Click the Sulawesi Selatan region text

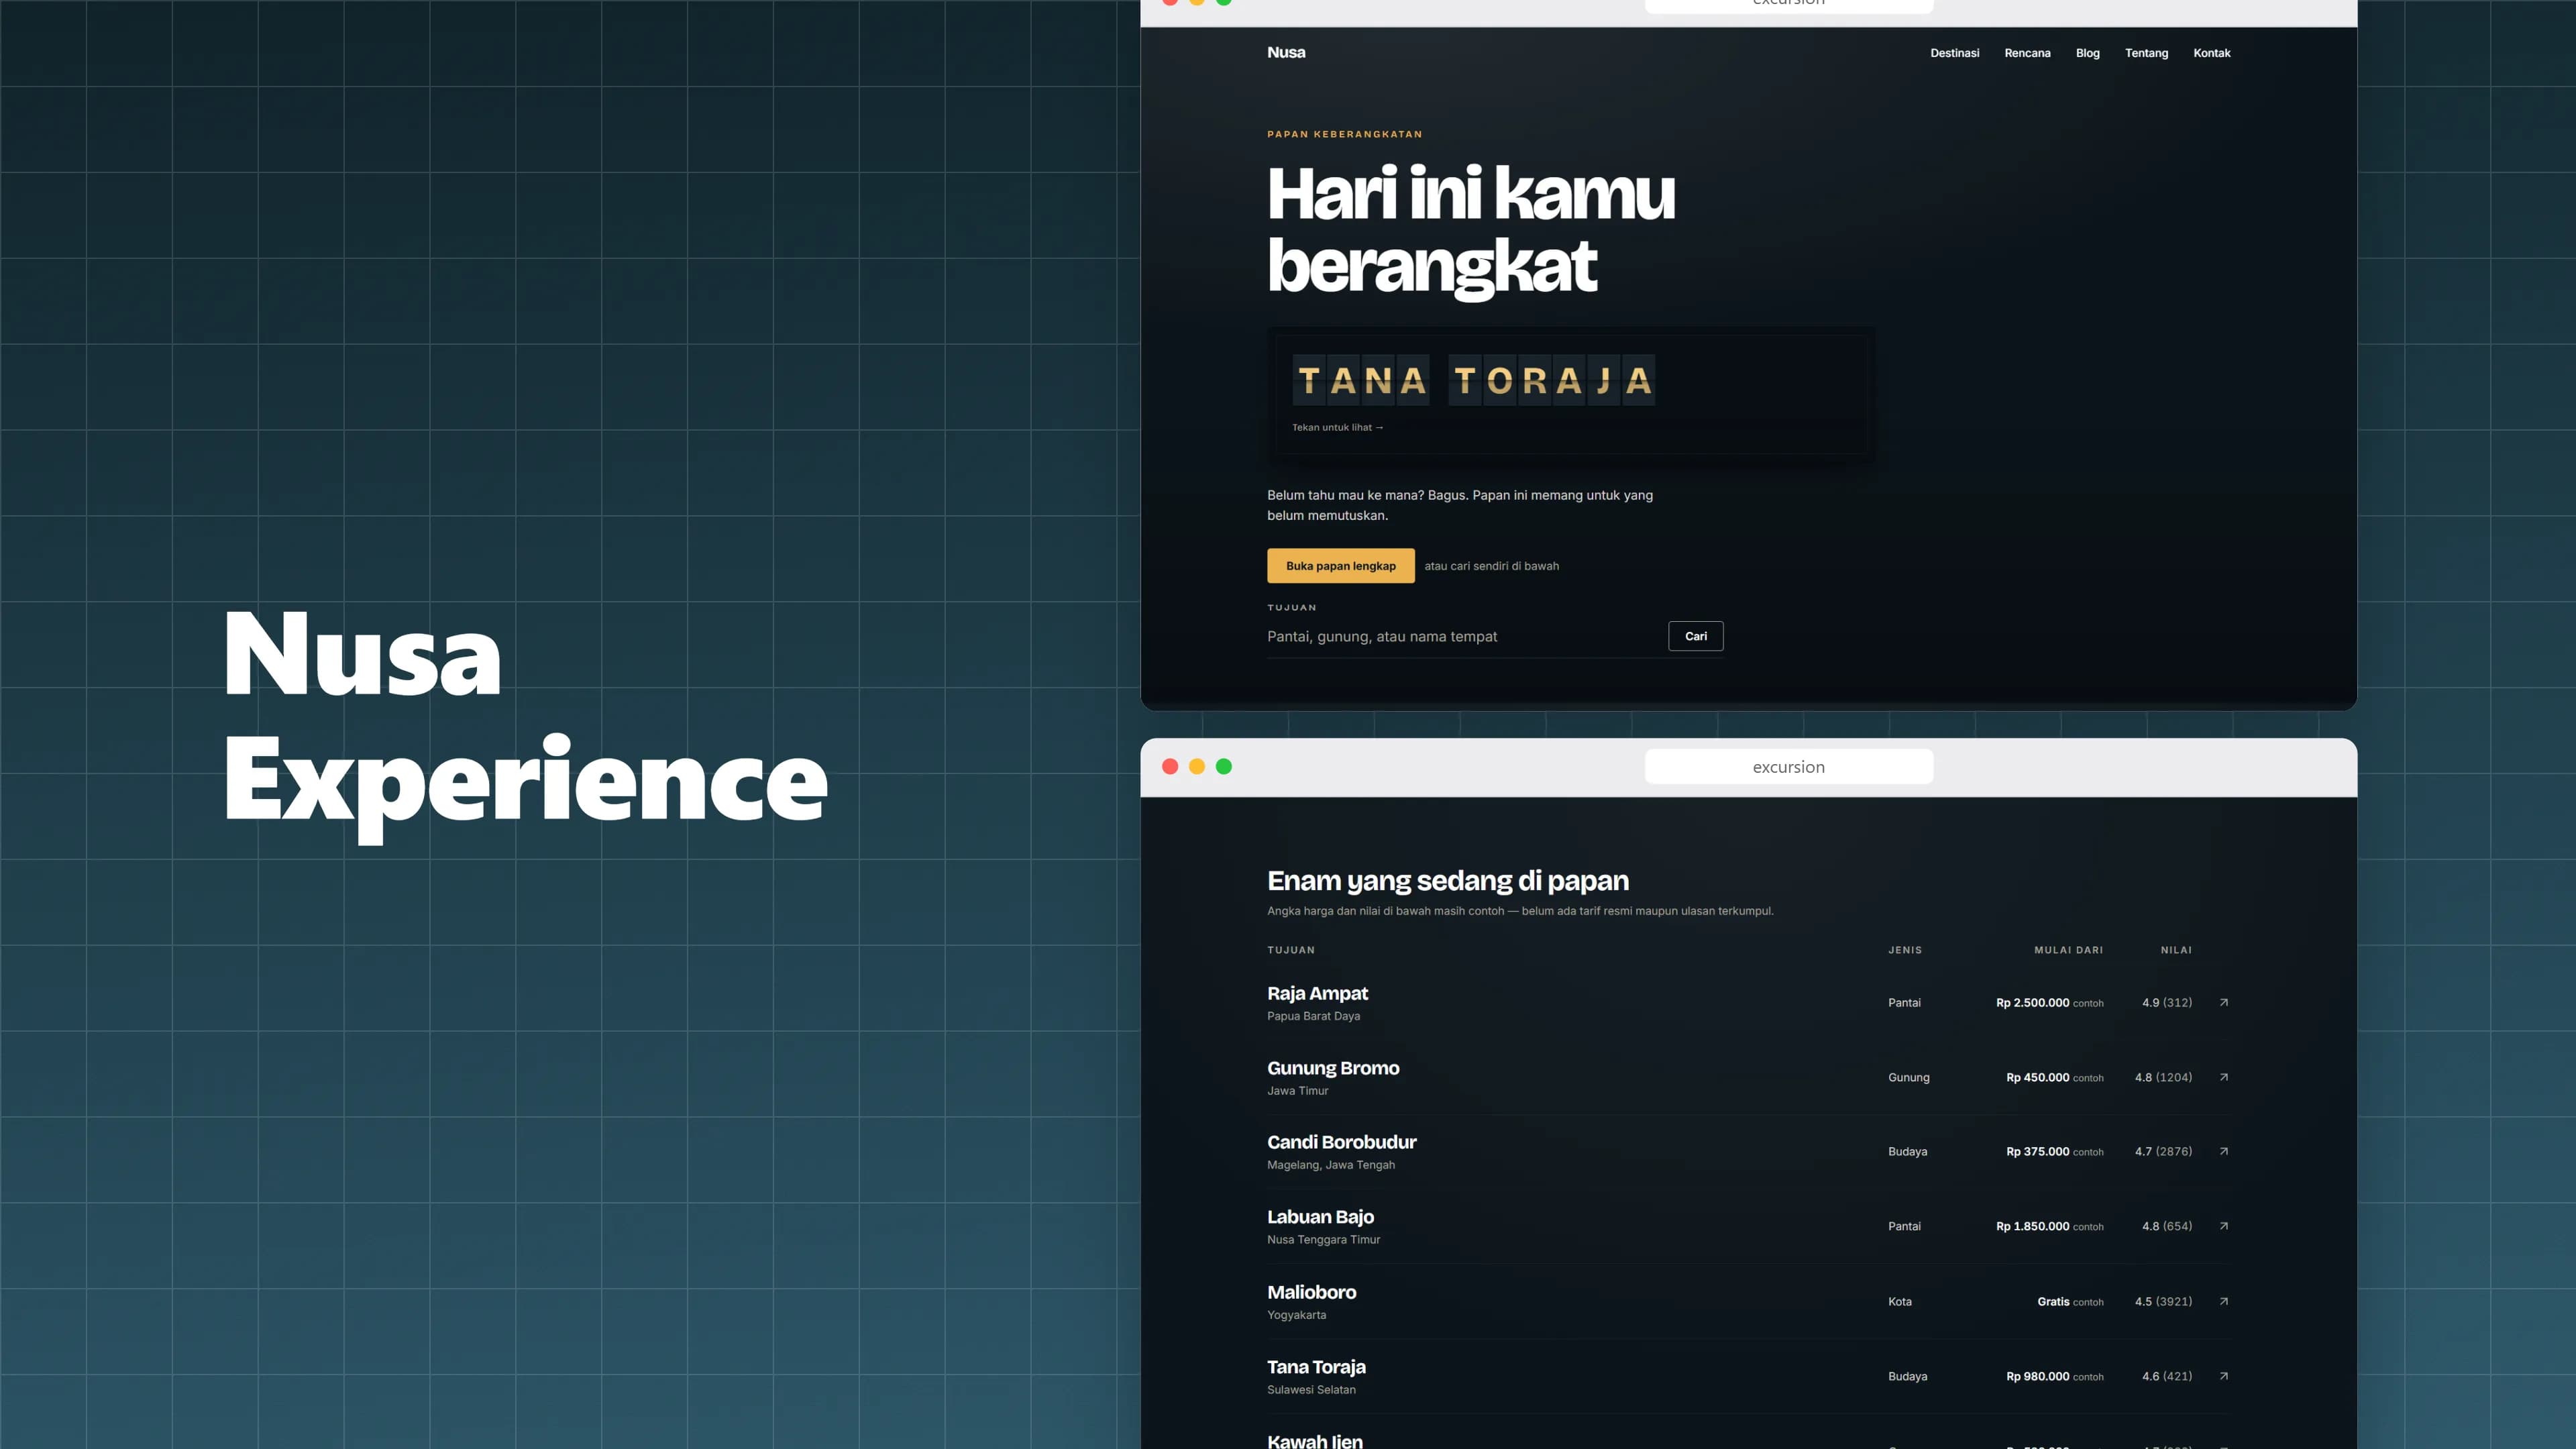coord(1311,1390)
